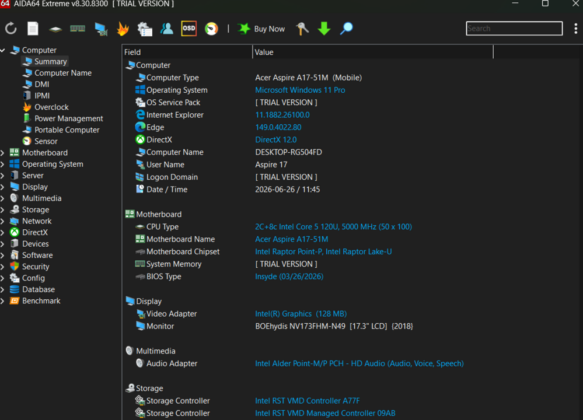Select DESKTOP-RG504FD computer name value
583x420 pixels.
pos(289,152)
